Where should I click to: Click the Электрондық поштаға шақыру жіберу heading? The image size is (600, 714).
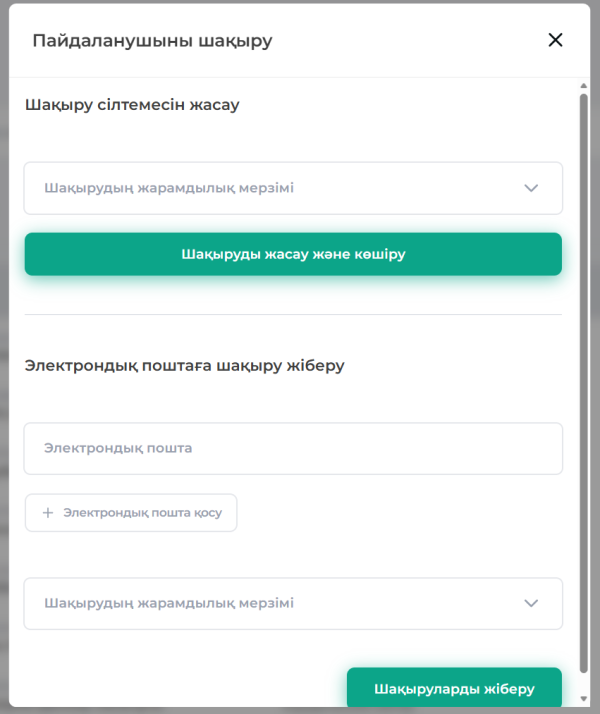(184, 365)
